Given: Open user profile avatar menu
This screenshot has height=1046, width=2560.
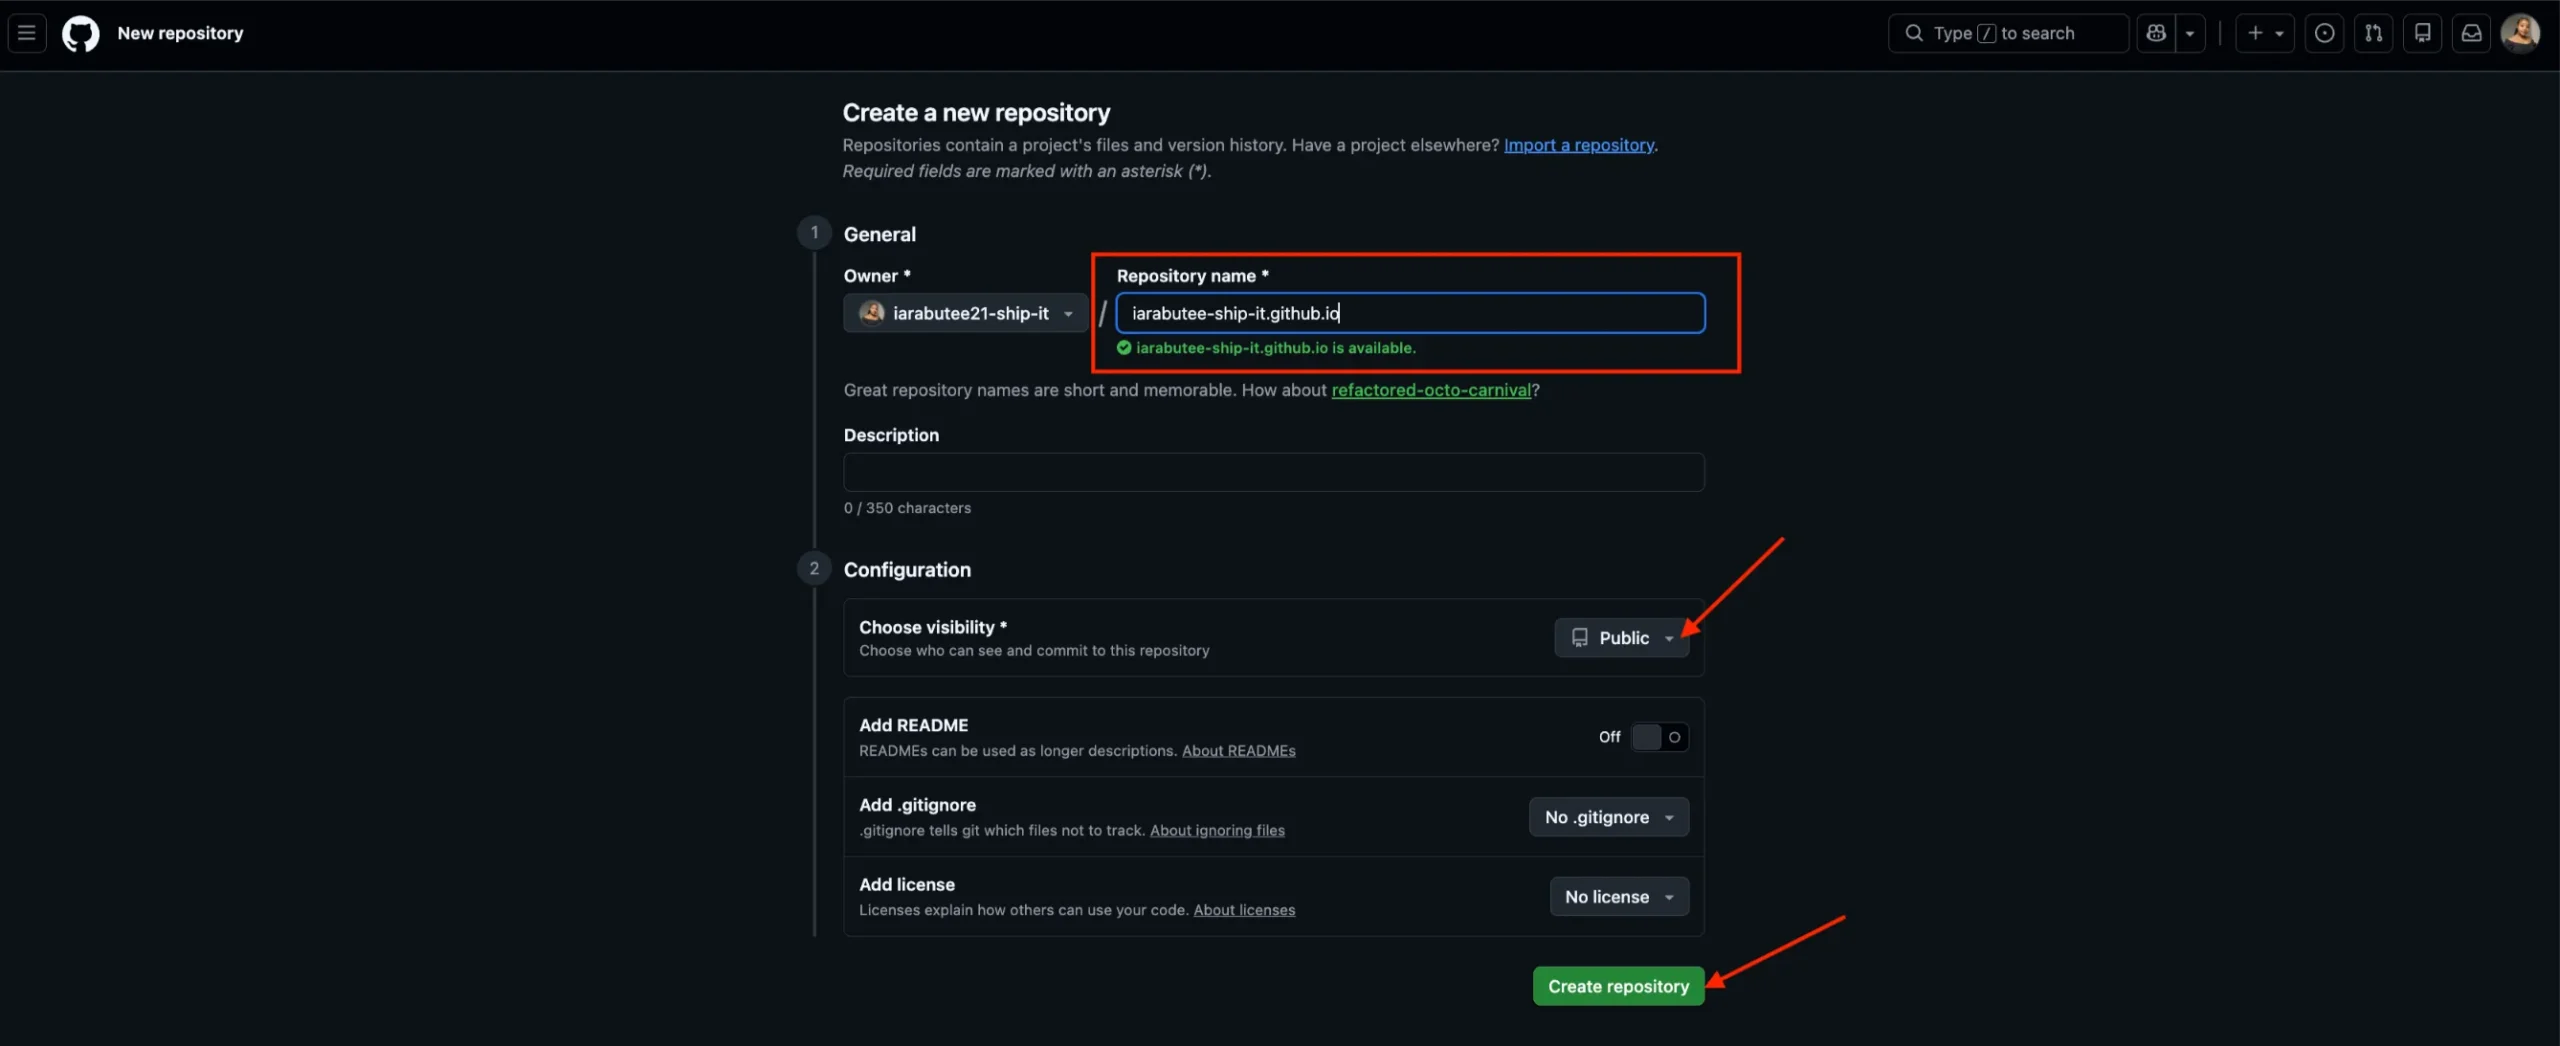Looking at the screenshot, I should [2520, 33].
